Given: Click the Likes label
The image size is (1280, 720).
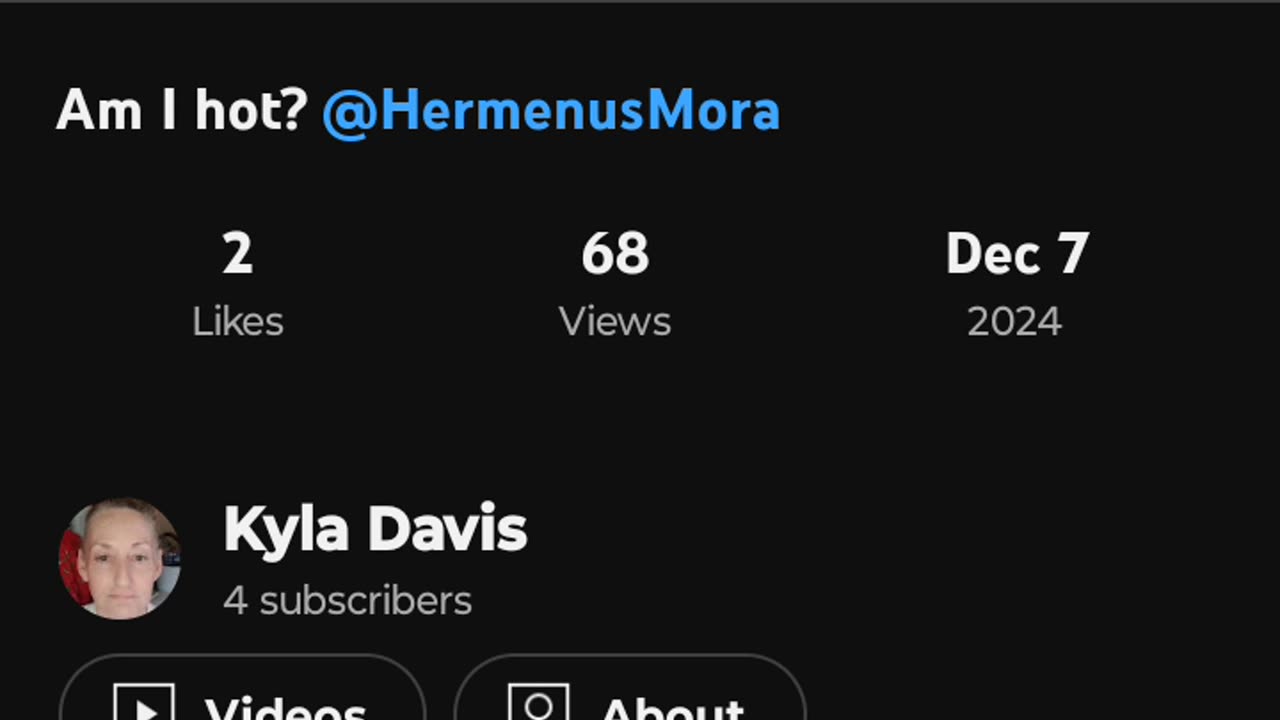Looking at the screenshot, I should tap(238, 322).
